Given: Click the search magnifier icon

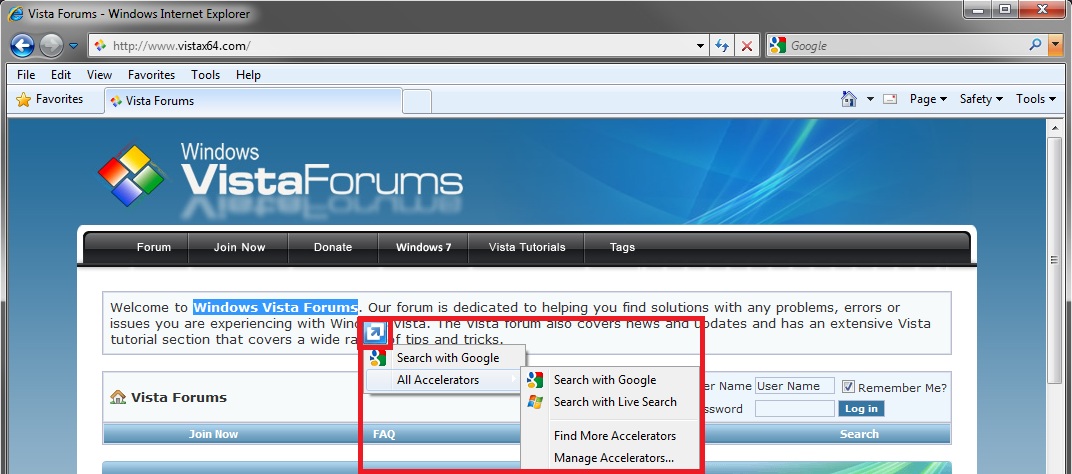Looking at the screenshot, I should pyautogui.click(x=1035, y=45).
